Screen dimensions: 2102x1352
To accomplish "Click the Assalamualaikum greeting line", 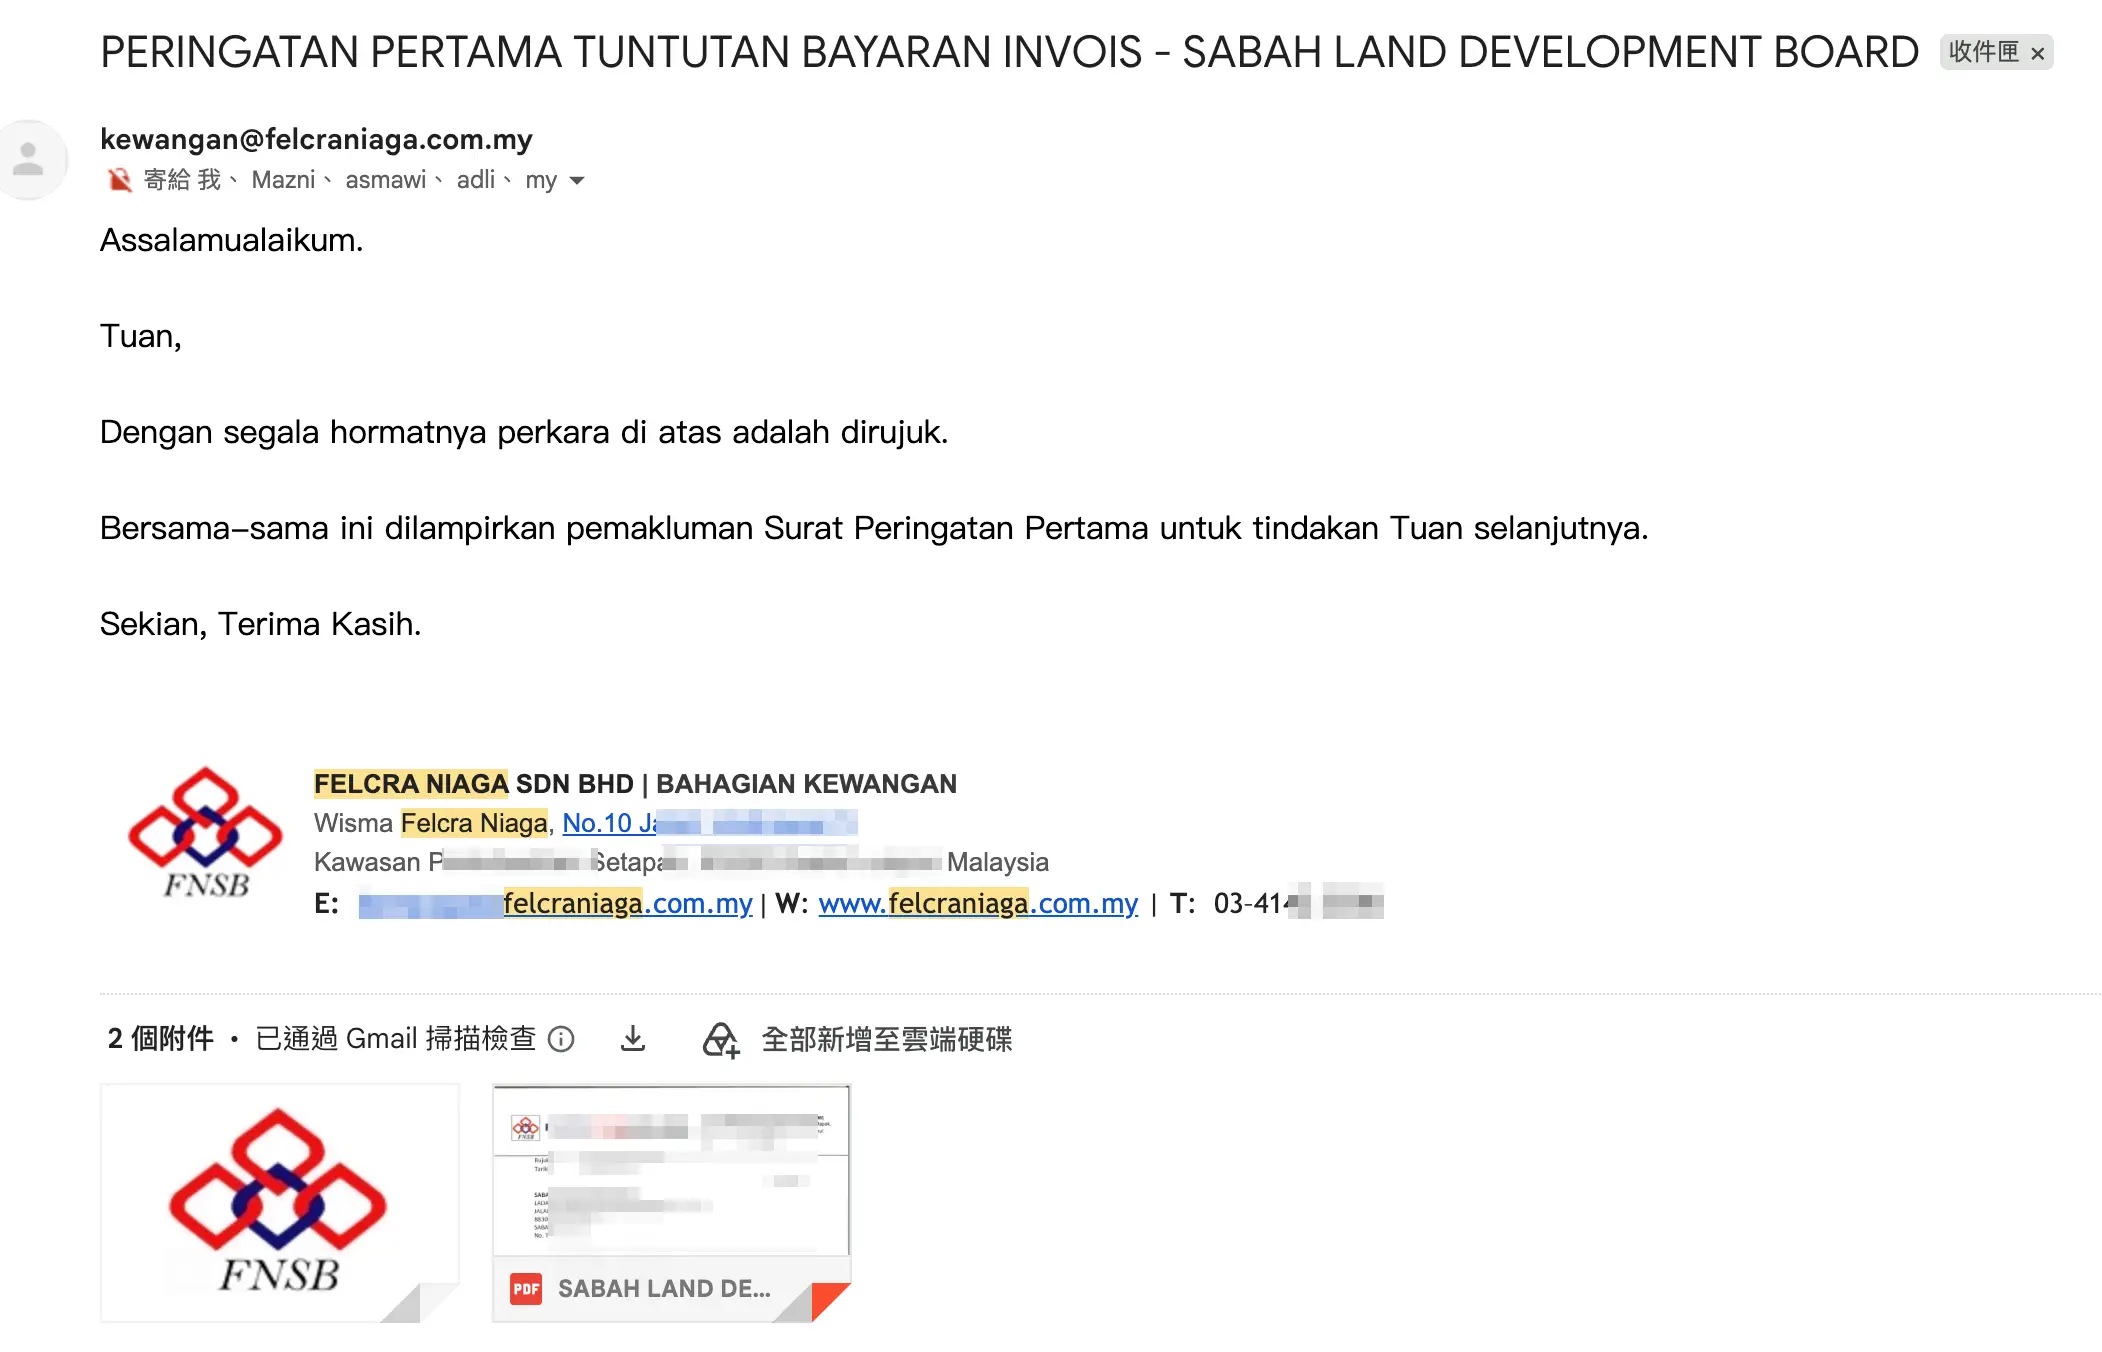I will tap(232, 240).
